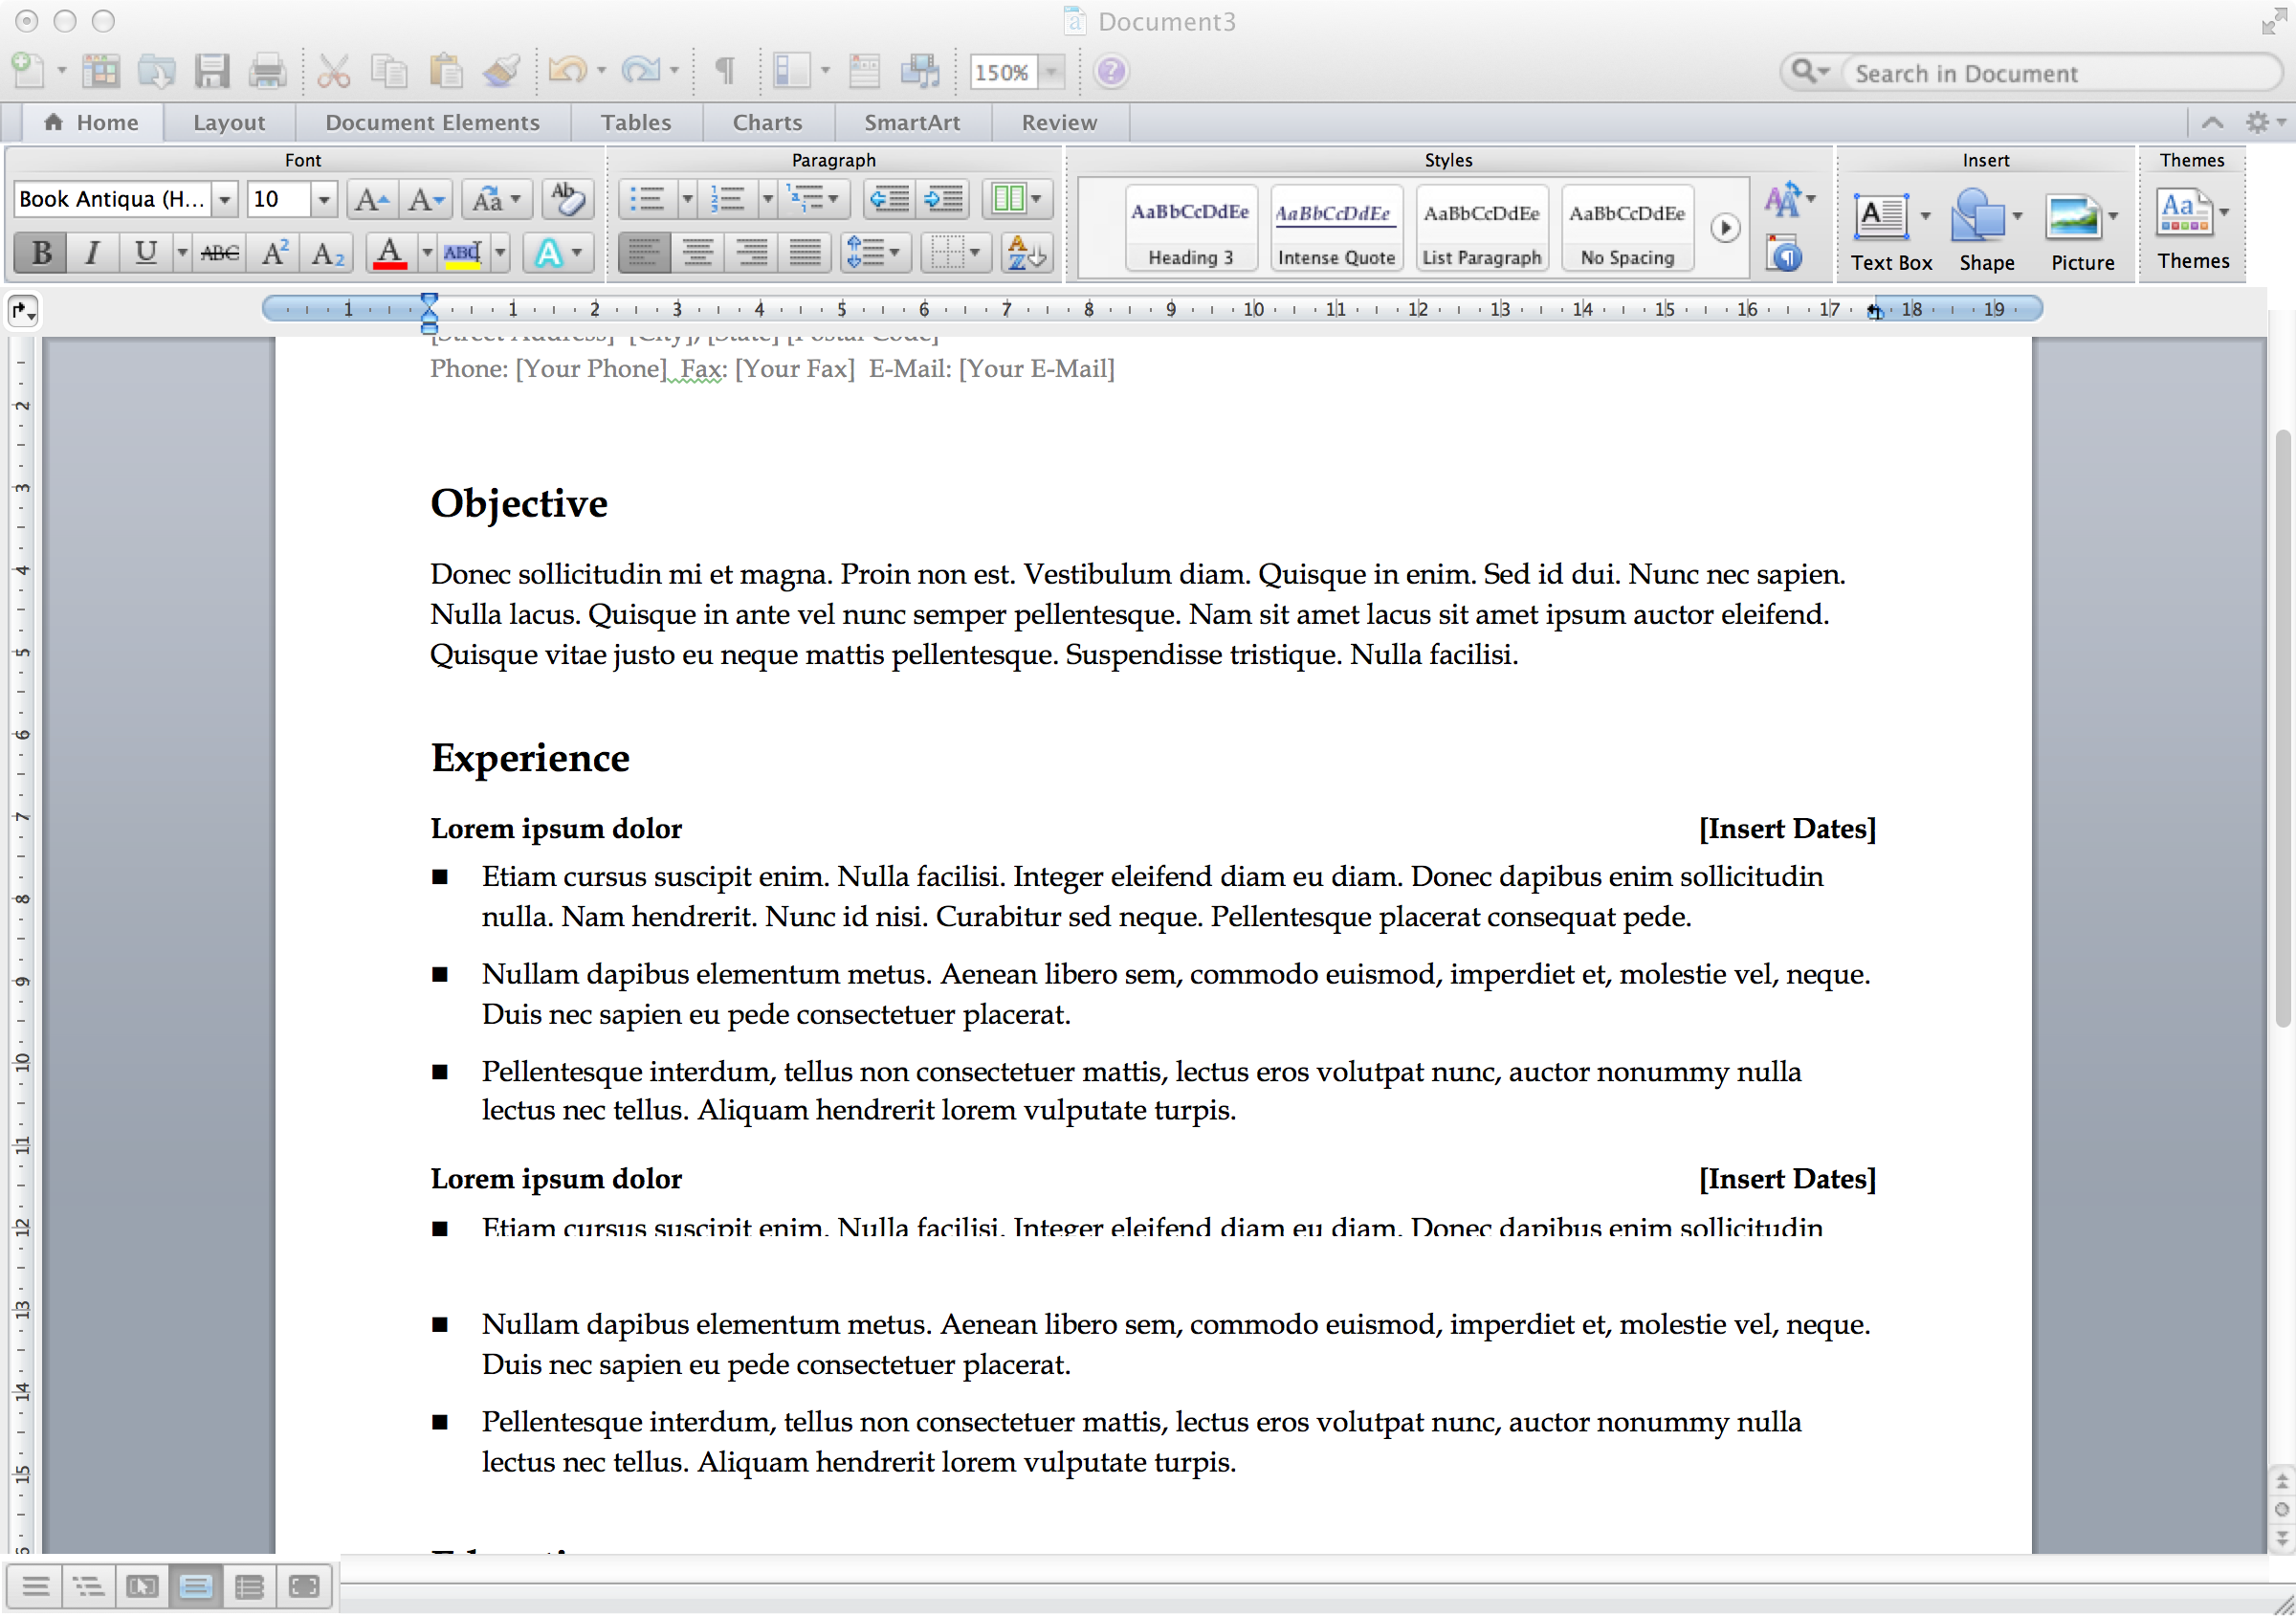Image resolution: width=2296 pixels, height=1617 pixels.
Task: Clear formatting eraser icon
Action: 567,199
